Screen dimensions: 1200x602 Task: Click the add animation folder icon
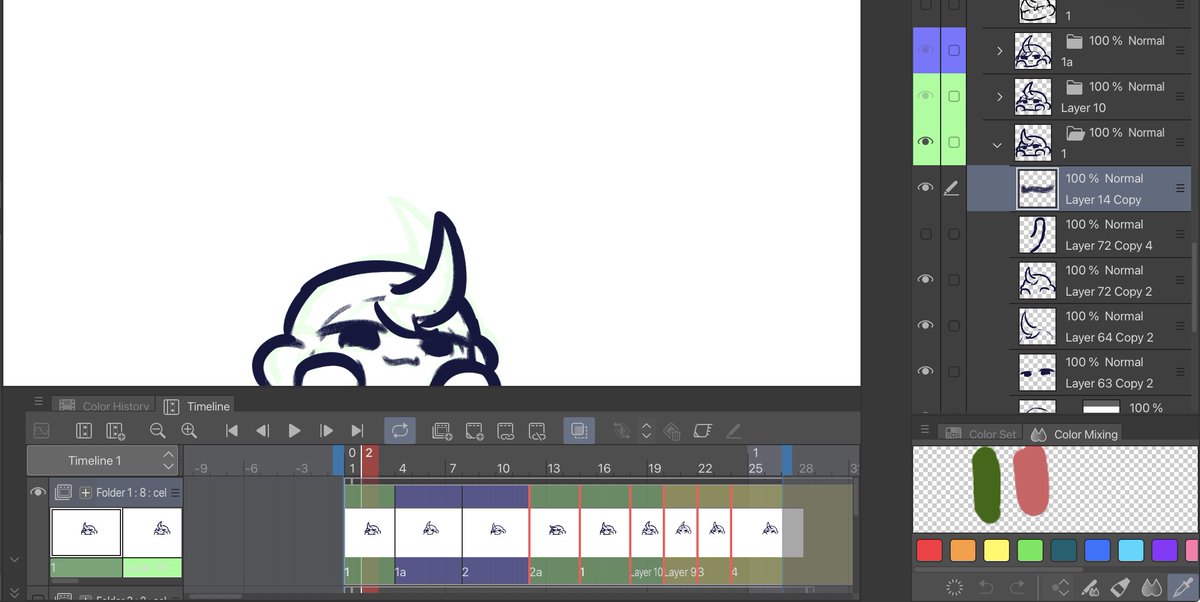[x=115, y=431]
